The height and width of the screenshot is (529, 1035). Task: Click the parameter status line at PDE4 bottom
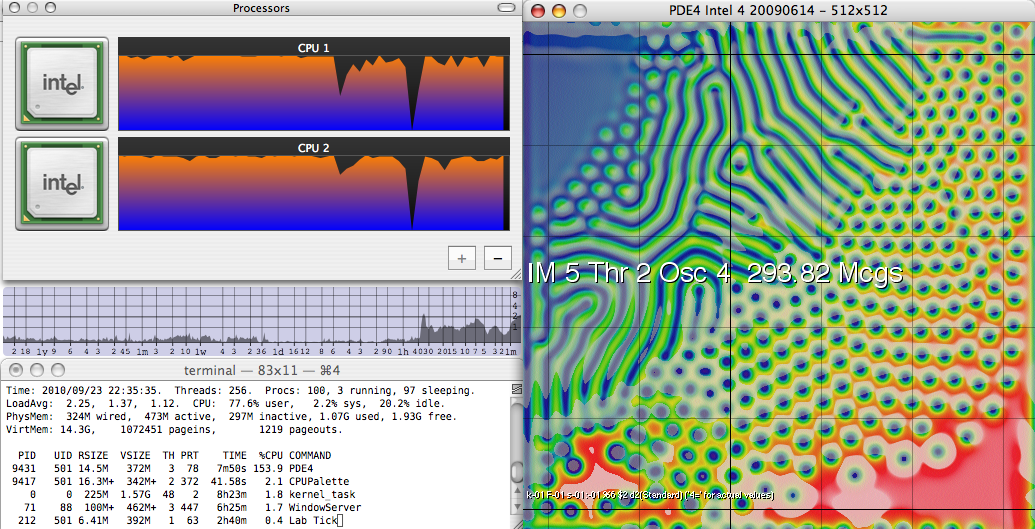(x=650, y=495)
